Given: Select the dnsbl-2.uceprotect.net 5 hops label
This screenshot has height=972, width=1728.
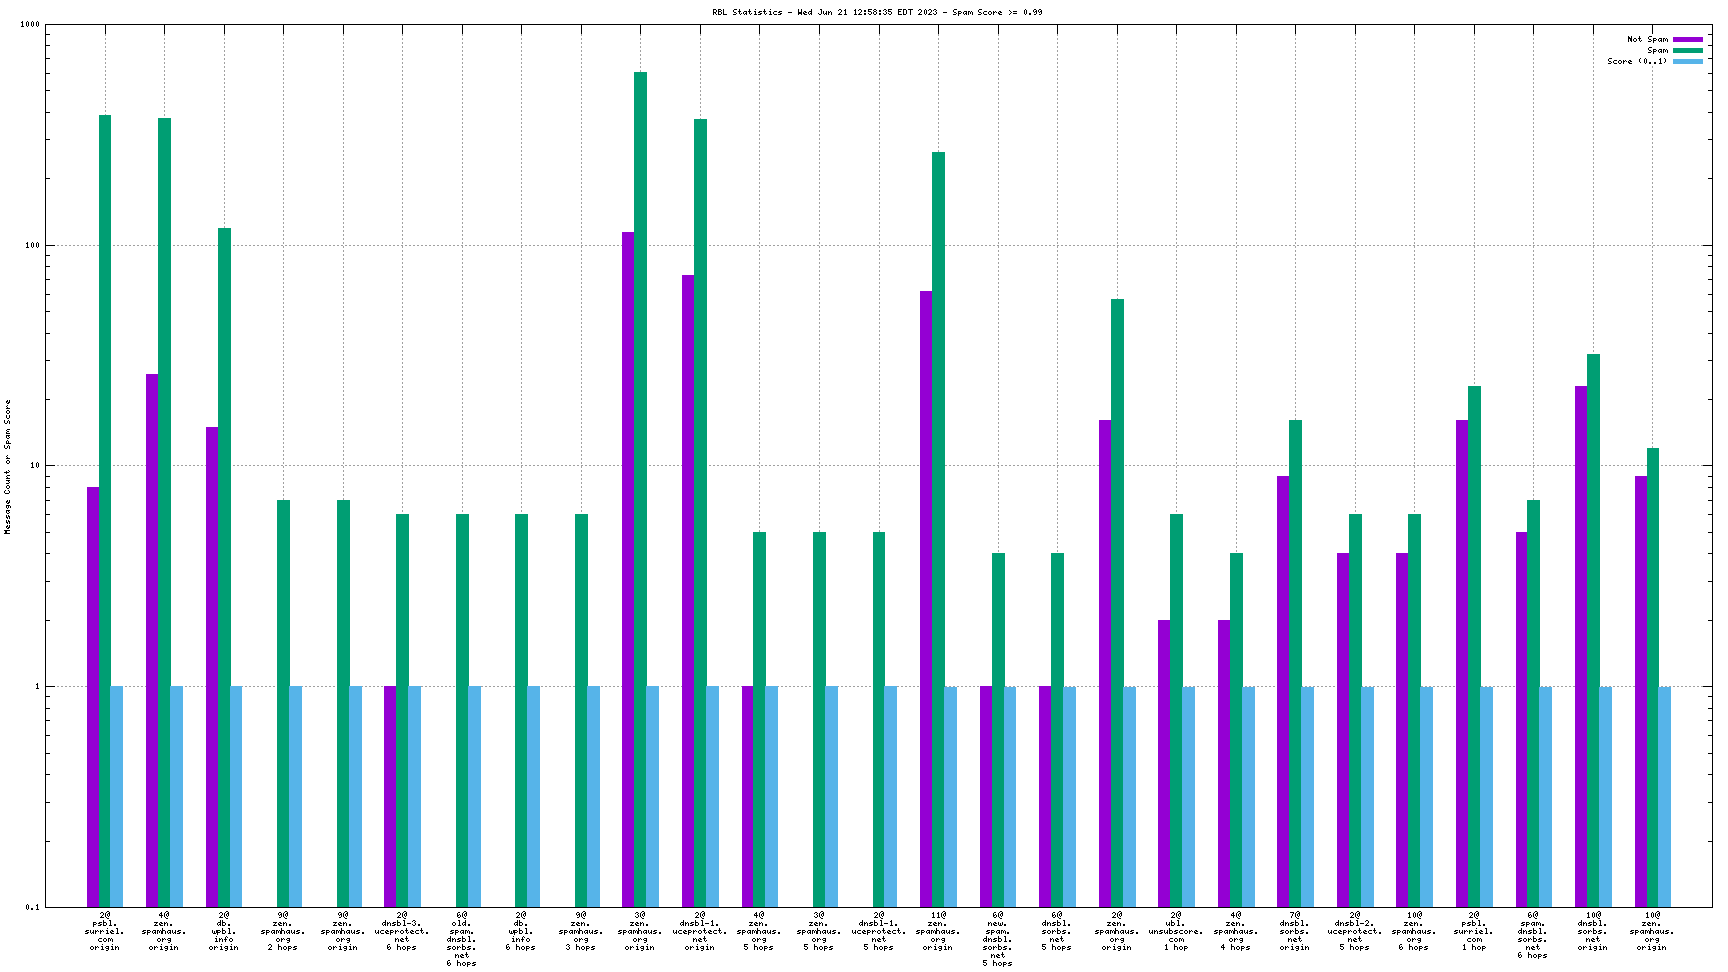Looking at the screenshot, I should (x=1354, y=931).
